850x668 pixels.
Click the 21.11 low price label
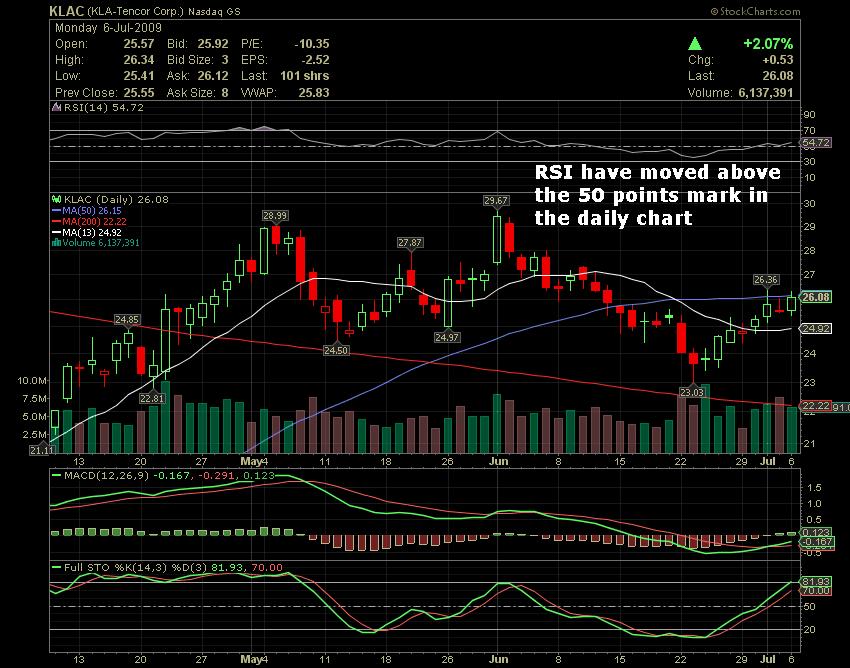point(42,450)
